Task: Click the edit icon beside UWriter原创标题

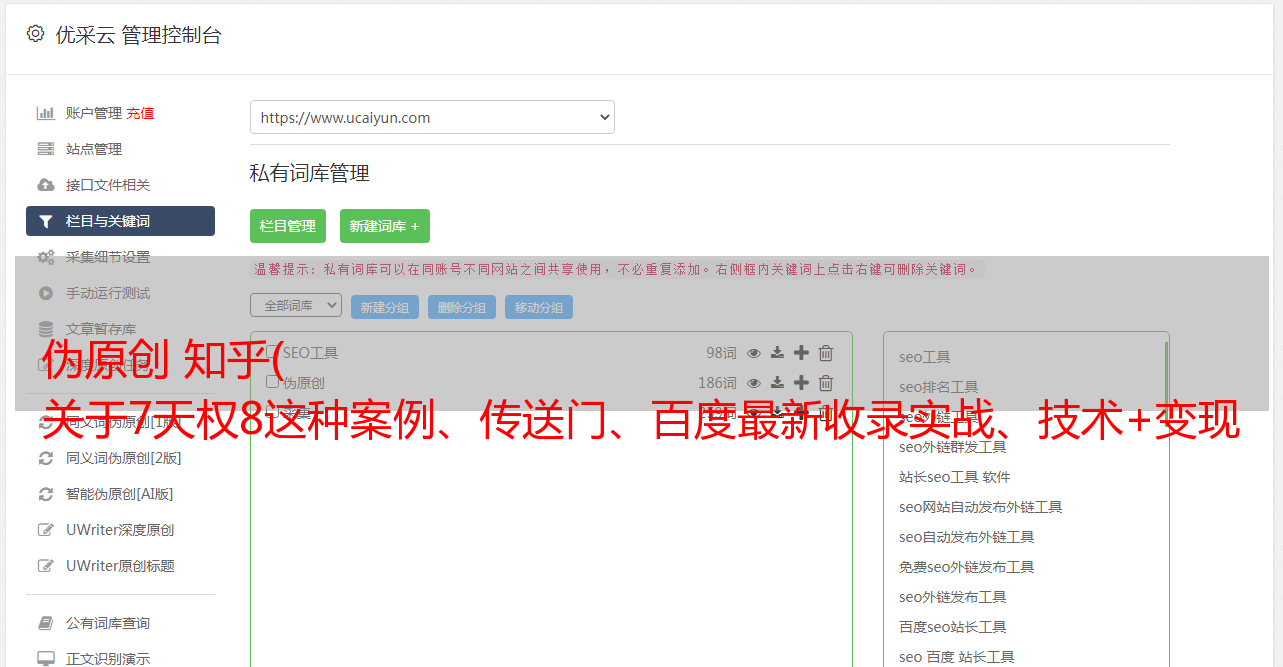Action: pyautogui.click(x=45, y=566)
